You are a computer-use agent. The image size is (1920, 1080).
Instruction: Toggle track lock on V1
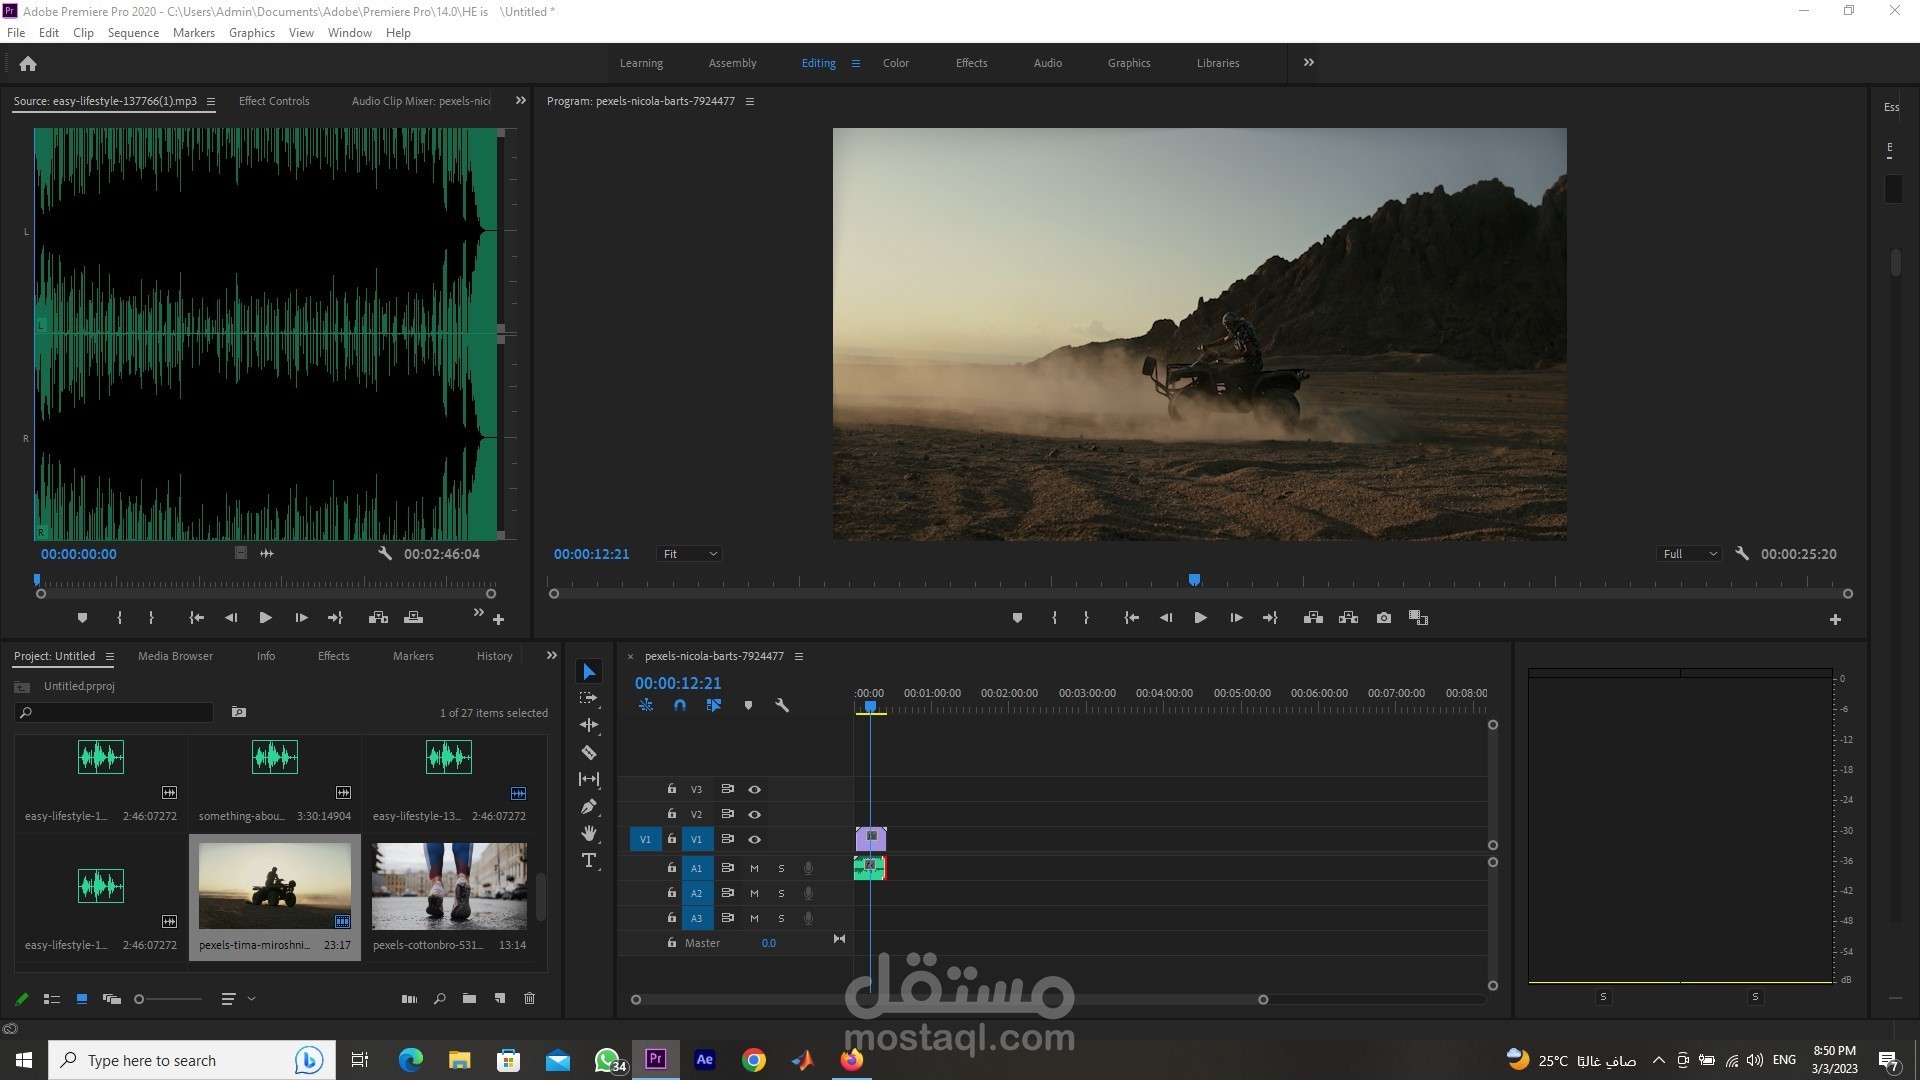click(672, 839)
